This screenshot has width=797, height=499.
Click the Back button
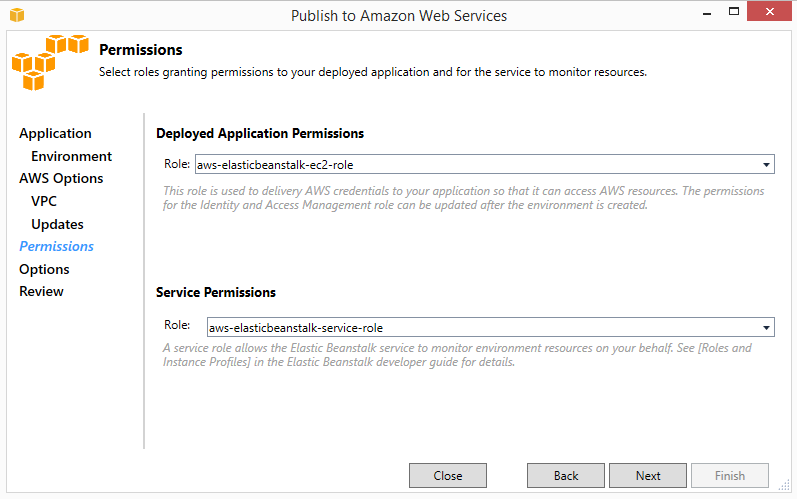coord(566,476)
